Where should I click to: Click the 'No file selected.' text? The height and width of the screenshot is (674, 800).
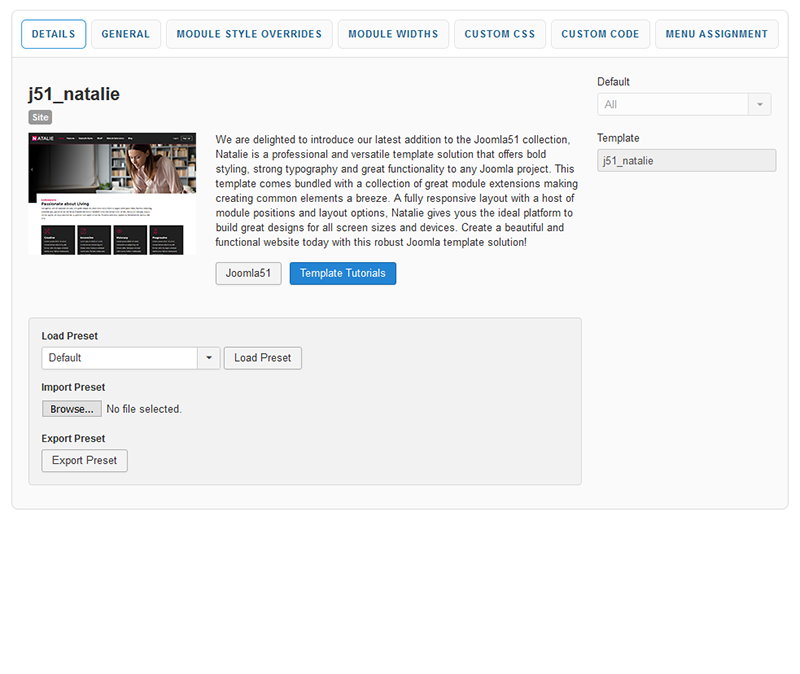pos(144,409)
